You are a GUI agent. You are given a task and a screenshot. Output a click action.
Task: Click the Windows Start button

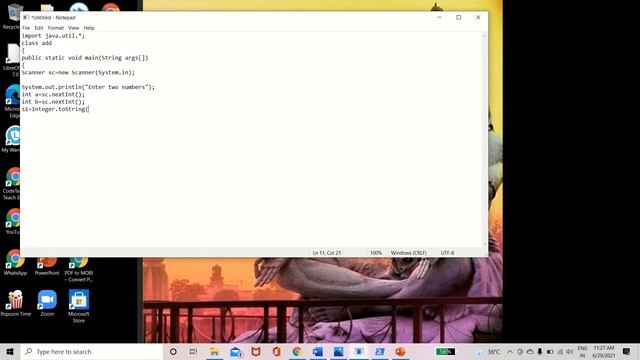pos(10,351)
